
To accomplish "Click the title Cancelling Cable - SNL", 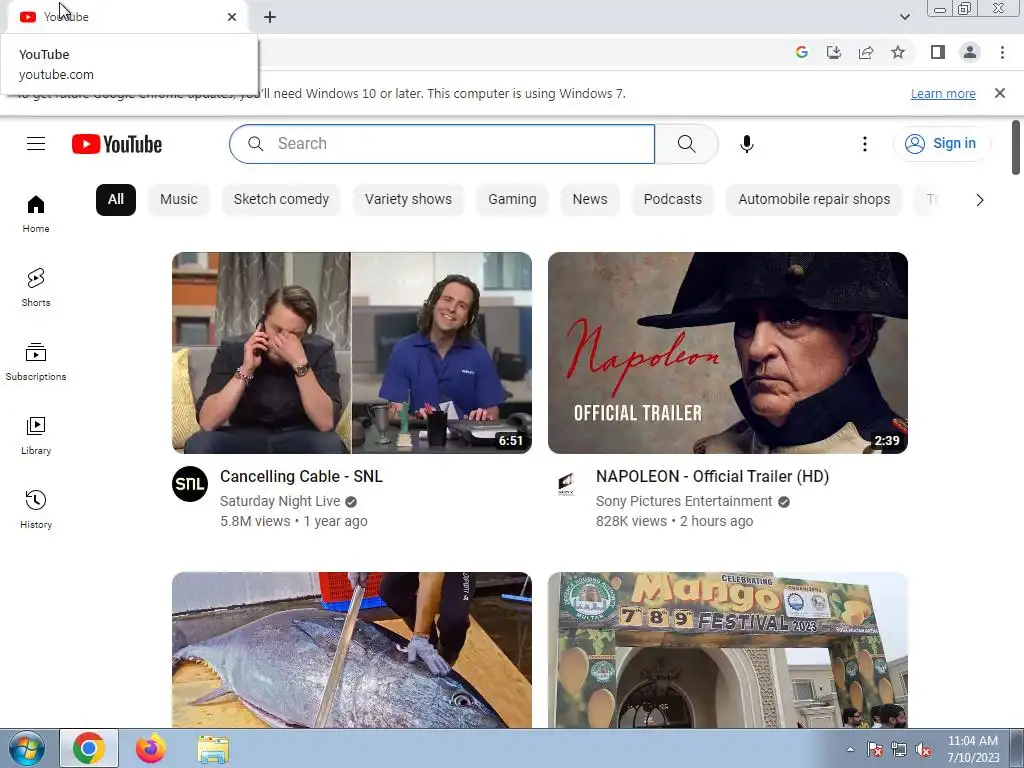I will click(301, 476).
